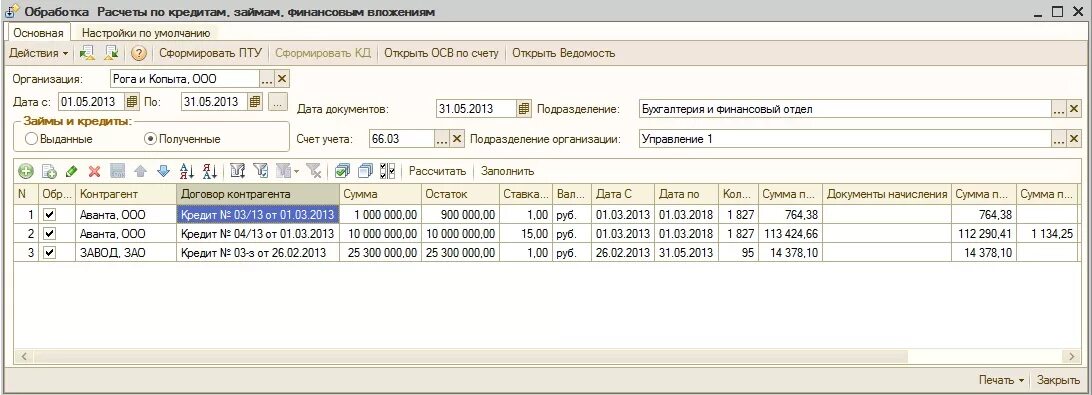
Task: Open the selection list for Организация via ellipsis
Action: coord(268,79)
